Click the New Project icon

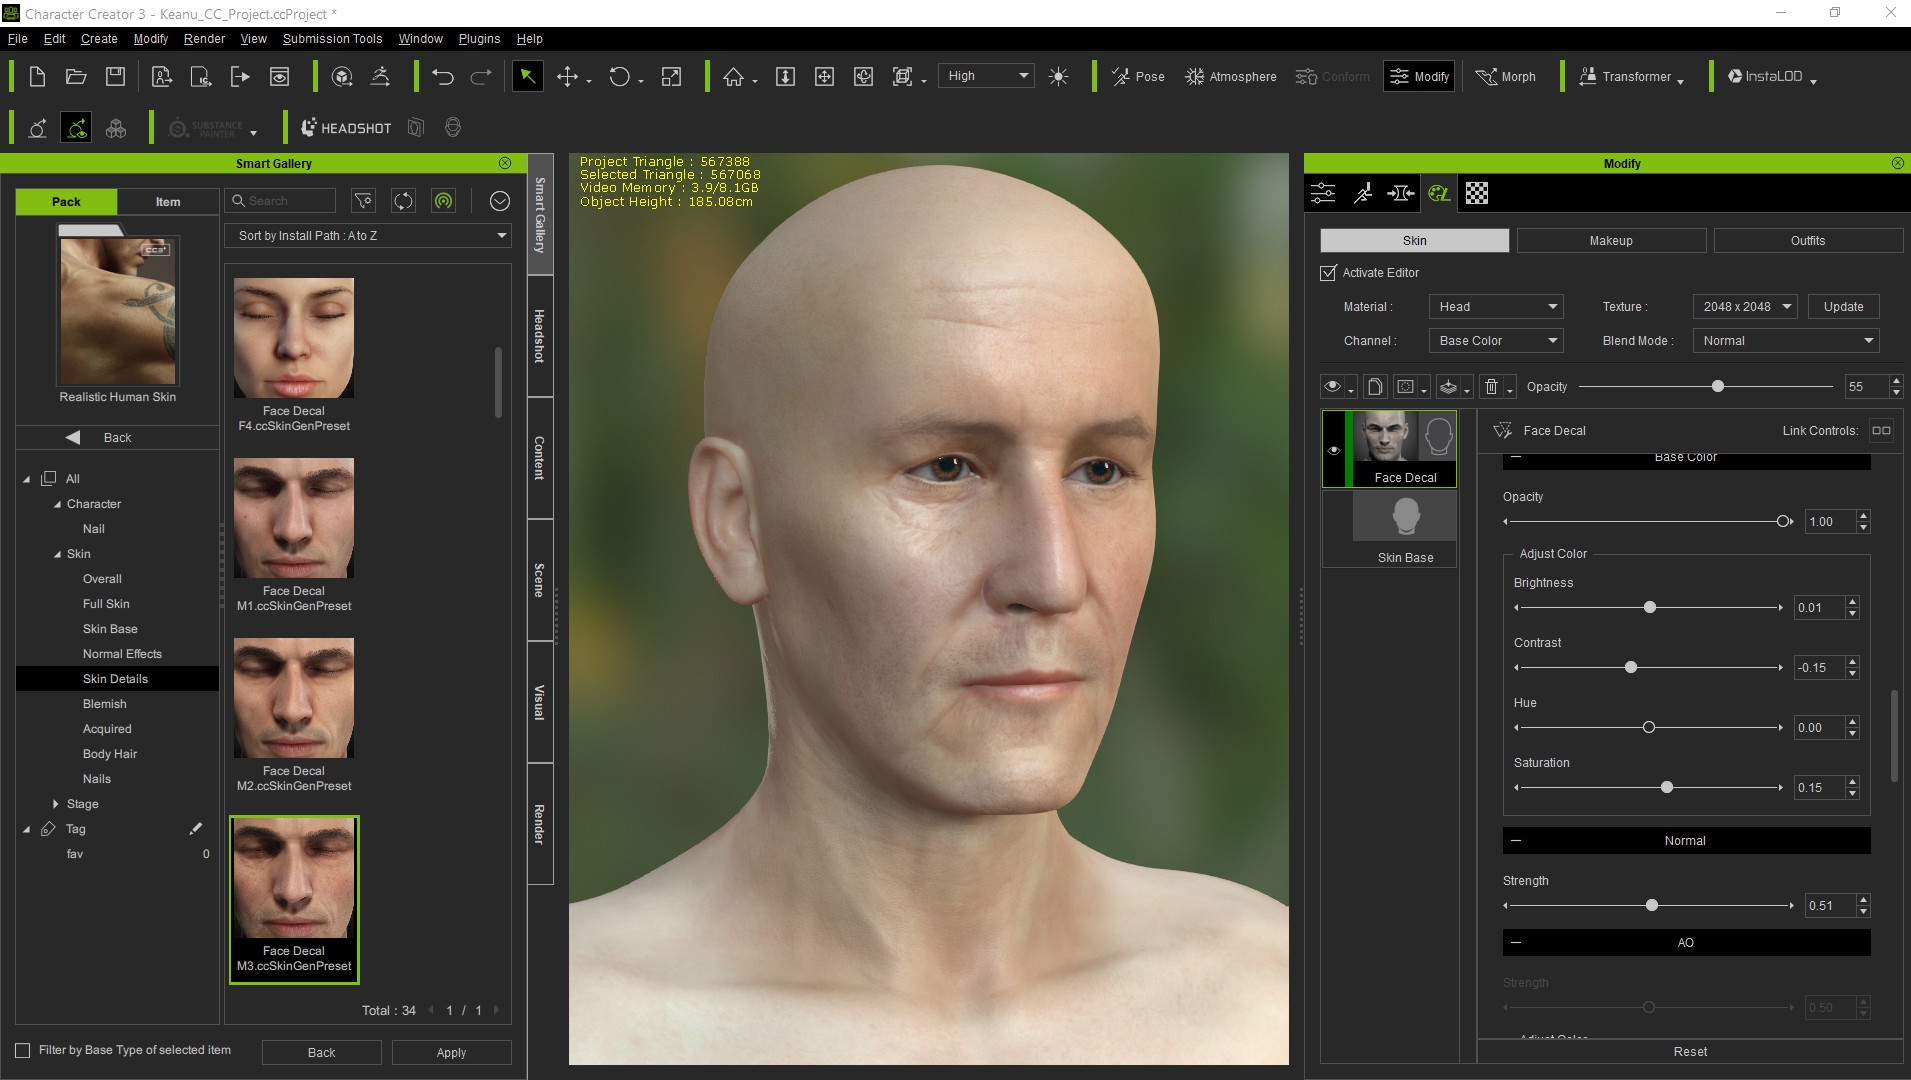click(x=37, y=77)
